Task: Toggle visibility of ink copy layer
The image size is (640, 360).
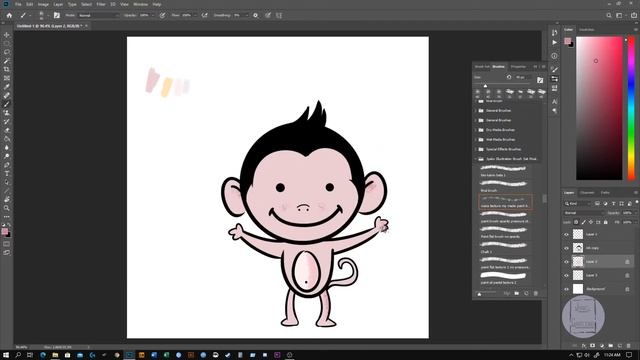Action: pyautogui.click(x=566, y=248)
